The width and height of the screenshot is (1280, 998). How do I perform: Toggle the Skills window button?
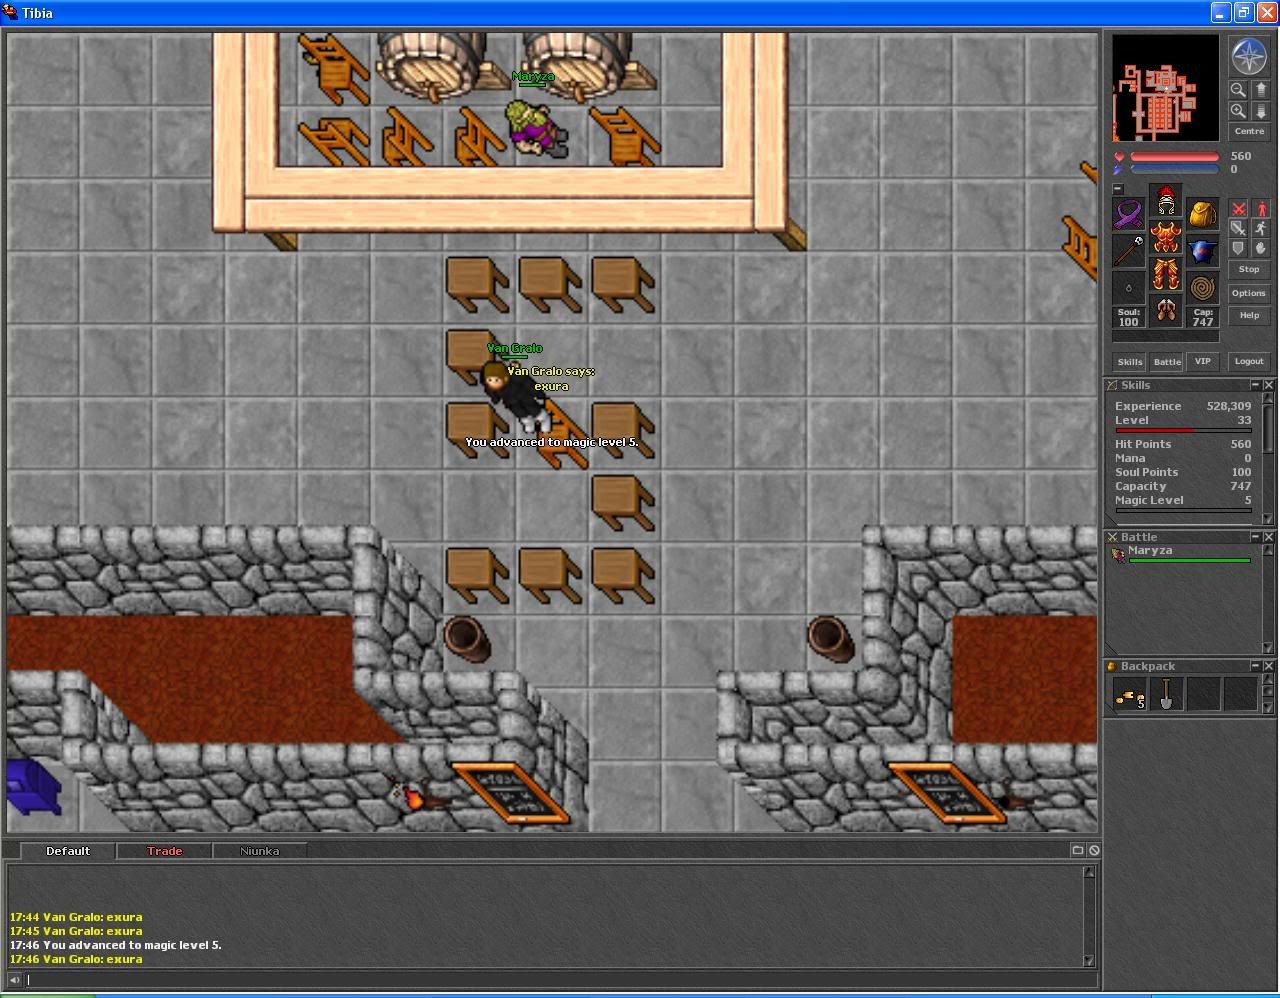tap(1130, 362)
